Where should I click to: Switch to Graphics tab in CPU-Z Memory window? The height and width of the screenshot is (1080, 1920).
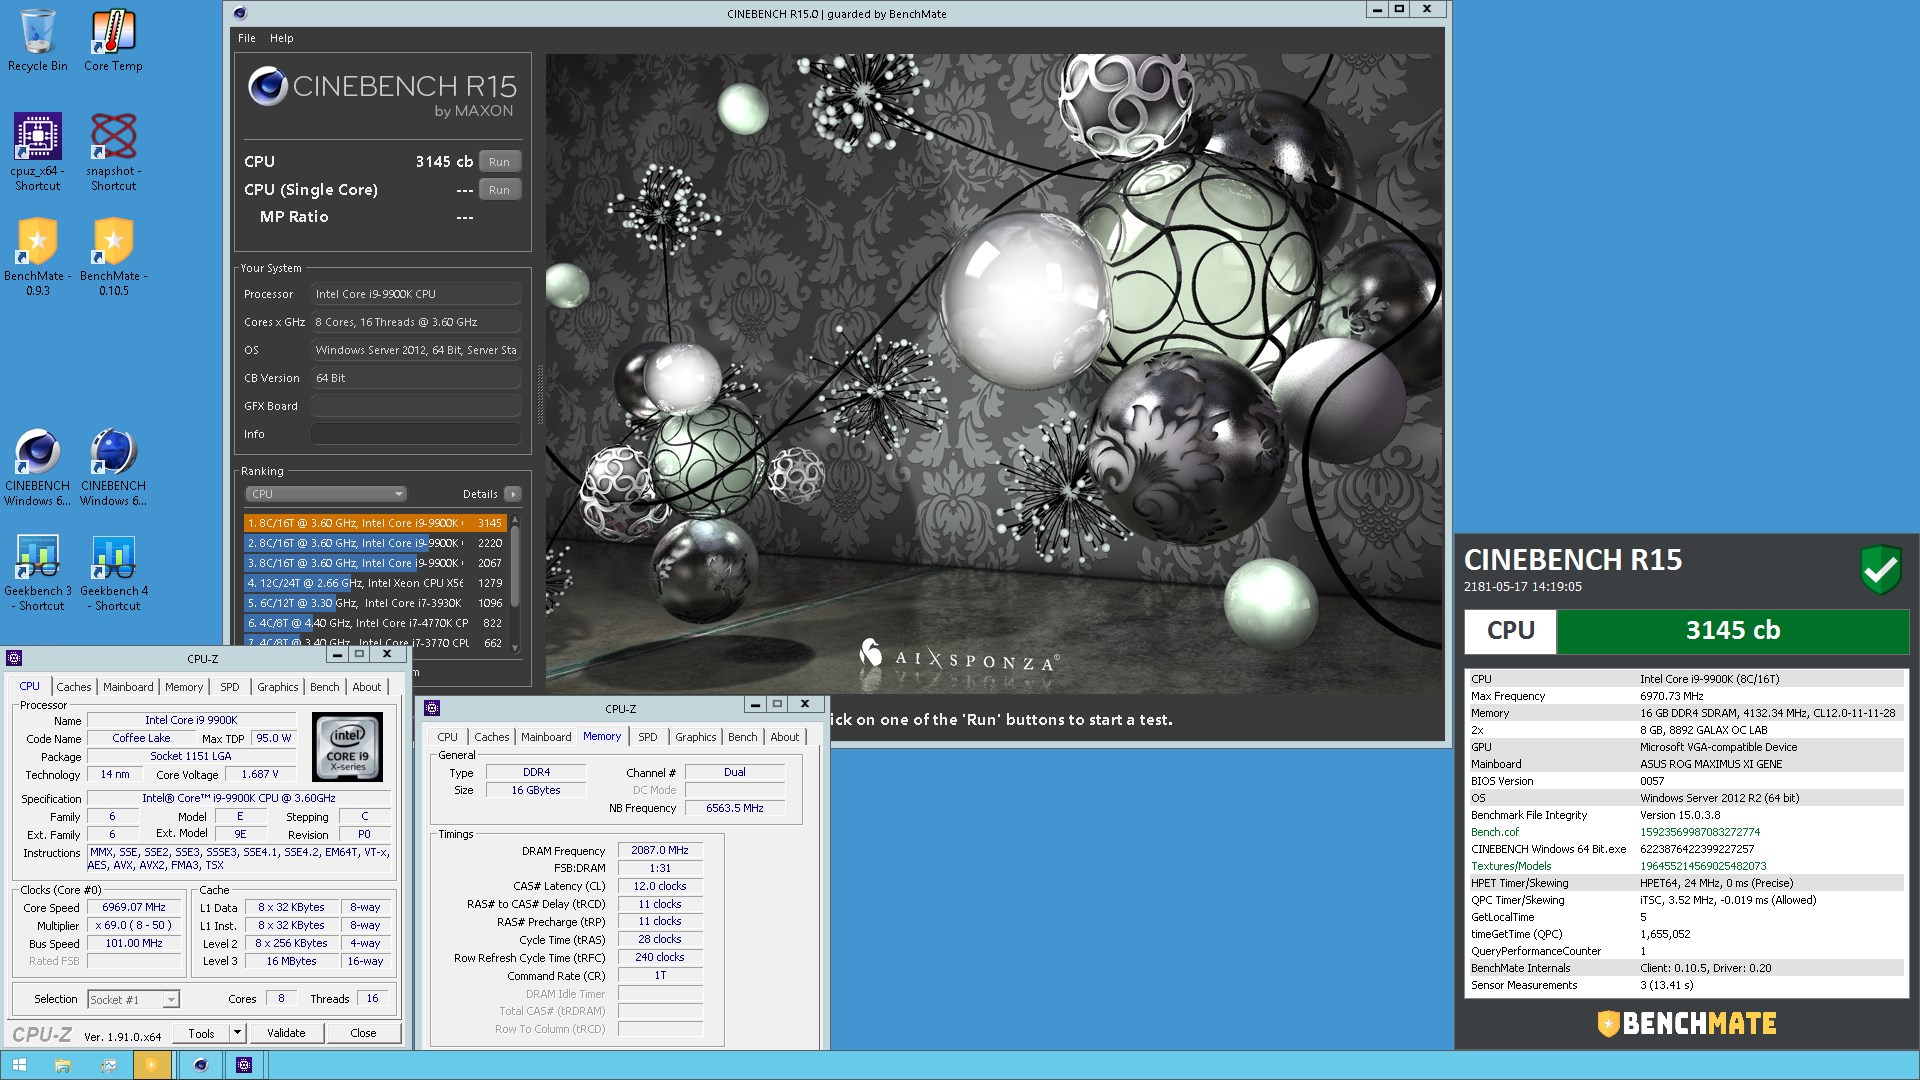coord(695,737)
